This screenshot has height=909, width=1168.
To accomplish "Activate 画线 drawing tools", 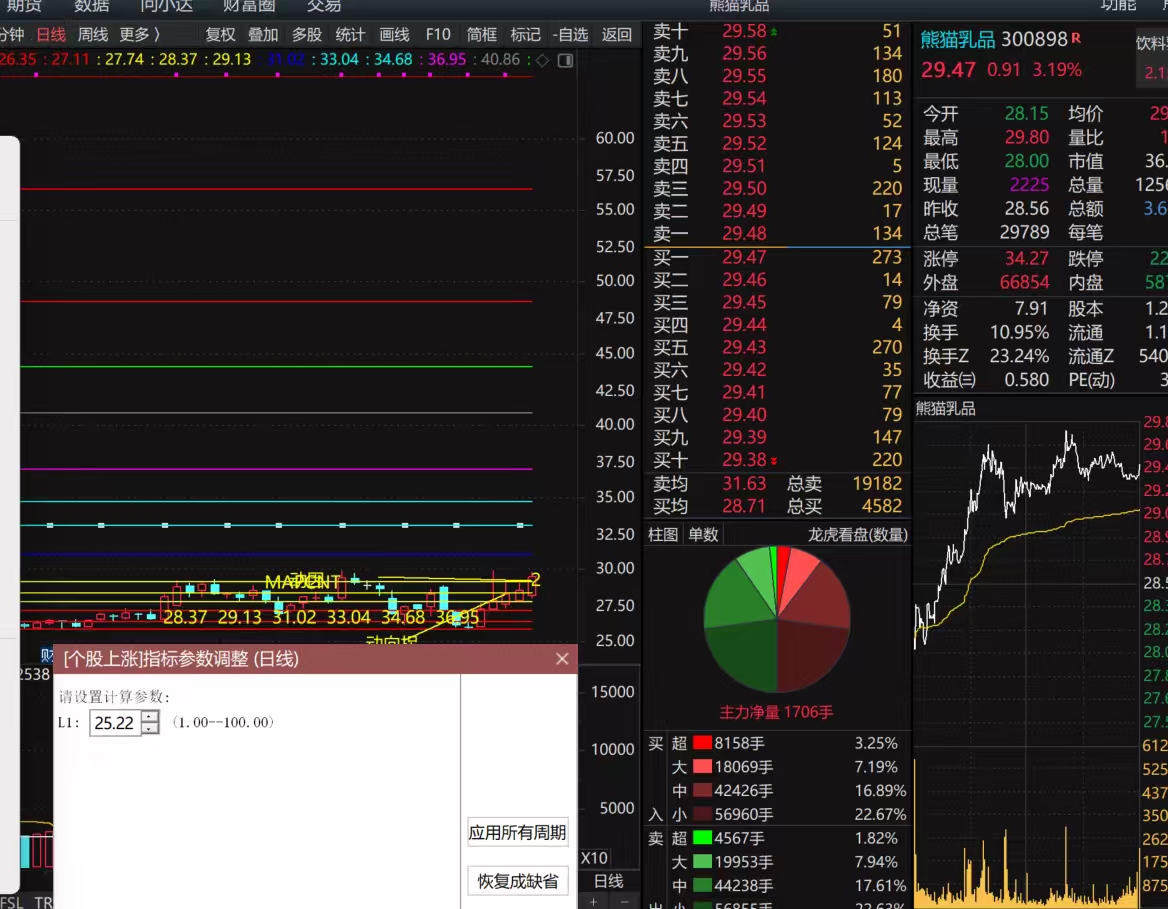I will [x=394, y=34].
